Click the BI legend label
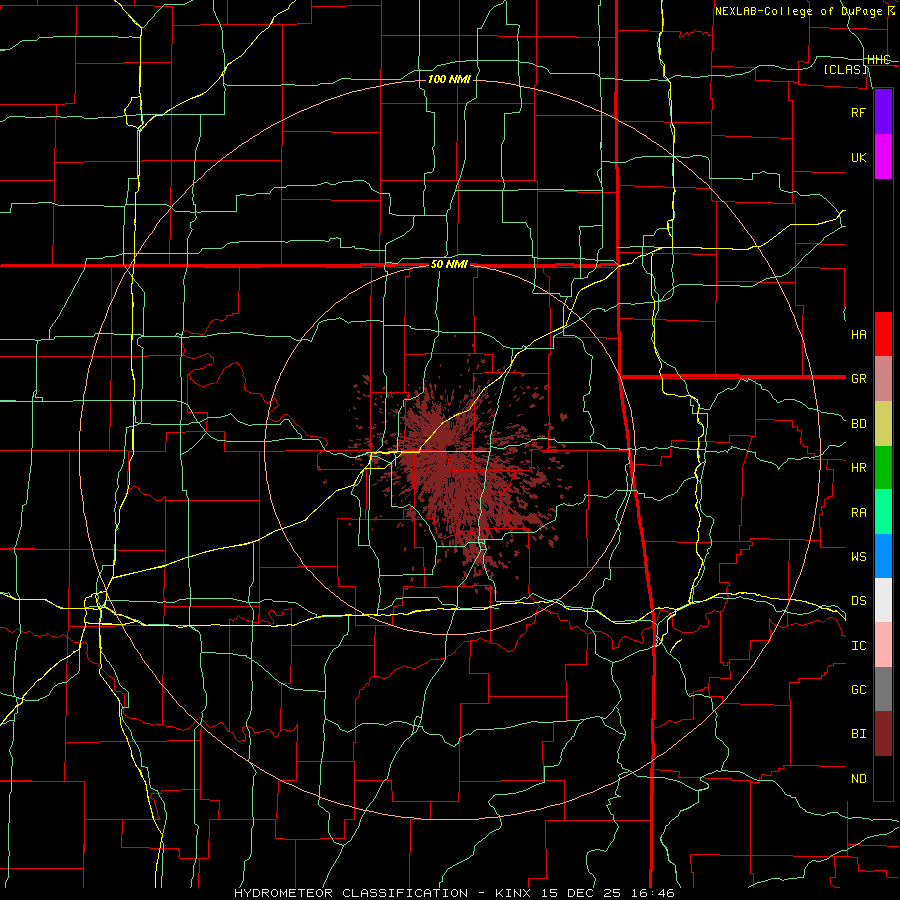Image resolution: width=900 pixels, height=900 pixels. pos(859,734)
